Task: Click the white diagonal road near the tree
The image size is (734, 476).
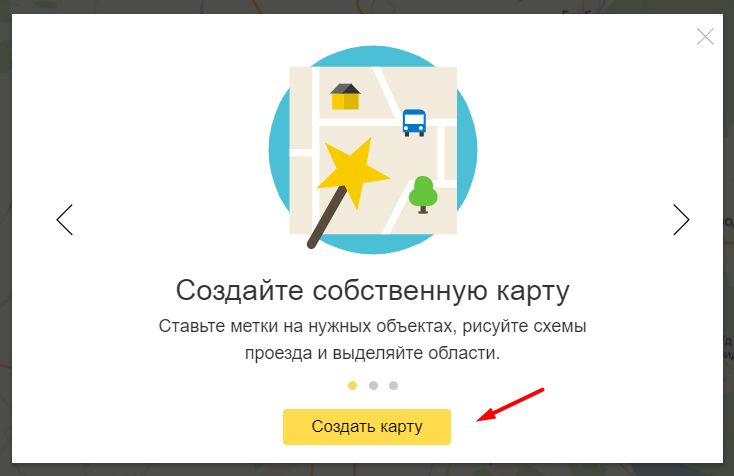Action: [396, 212]
